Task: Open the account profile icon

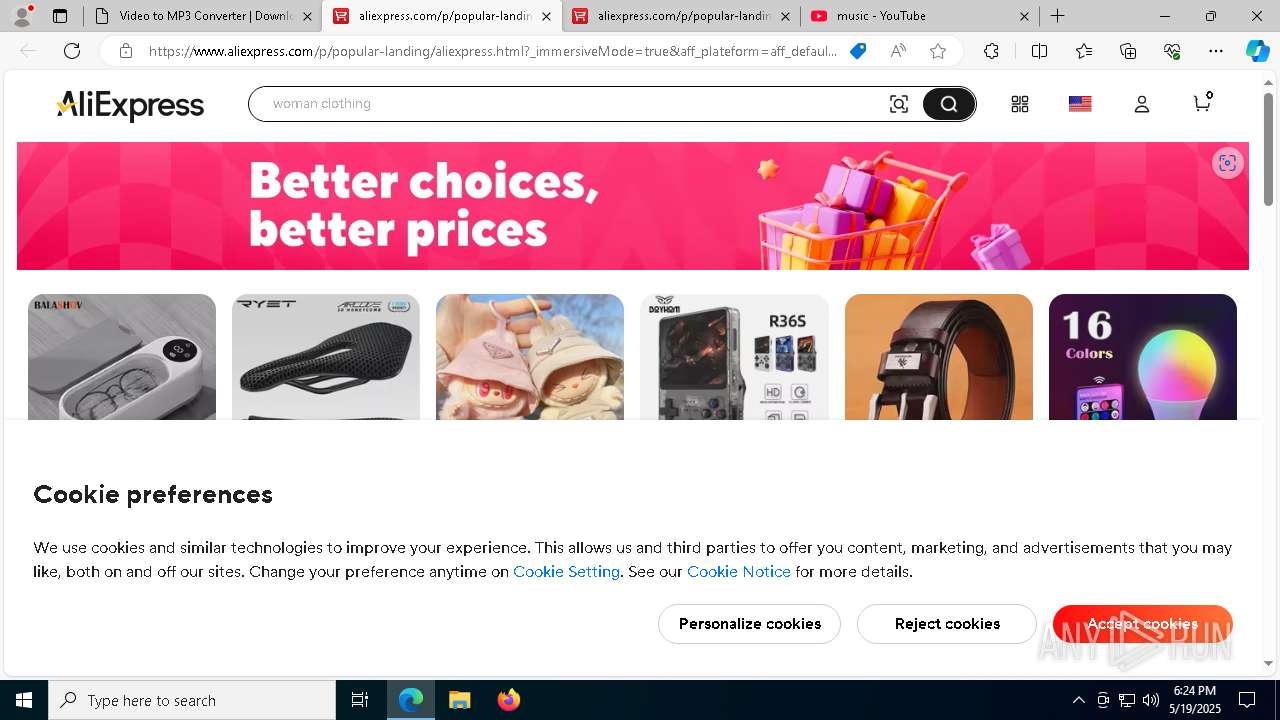Action: (1142, 104)
